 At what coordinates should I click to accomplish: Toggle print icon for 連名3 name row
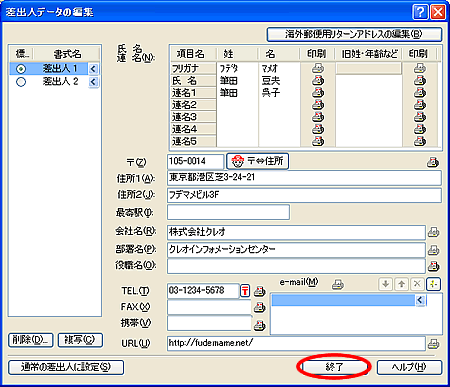click(318, 117)
